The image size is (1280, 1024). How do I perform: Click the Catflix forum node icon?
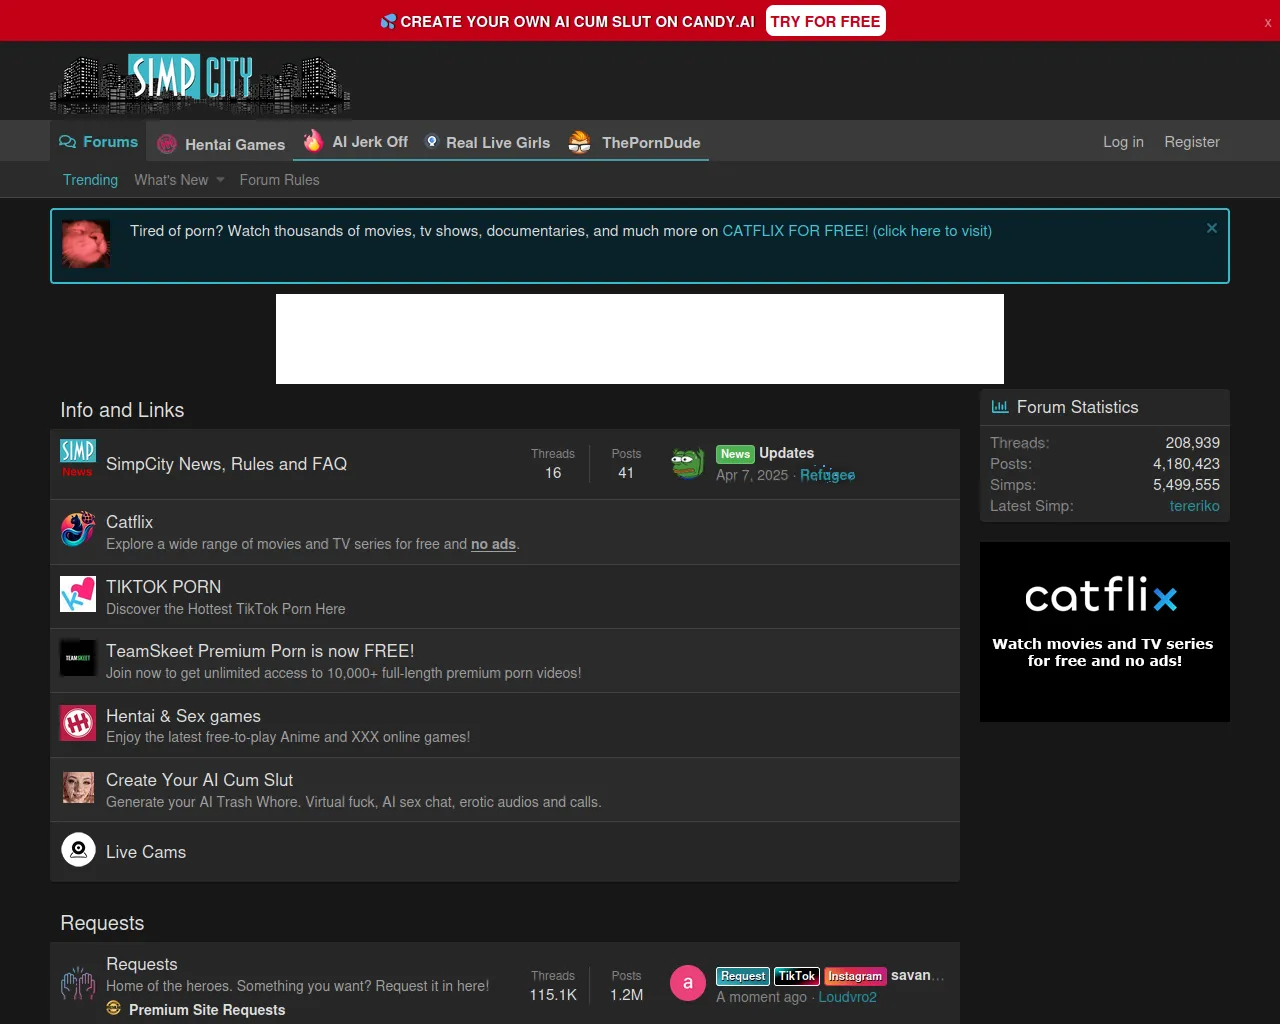pos(78,530)
